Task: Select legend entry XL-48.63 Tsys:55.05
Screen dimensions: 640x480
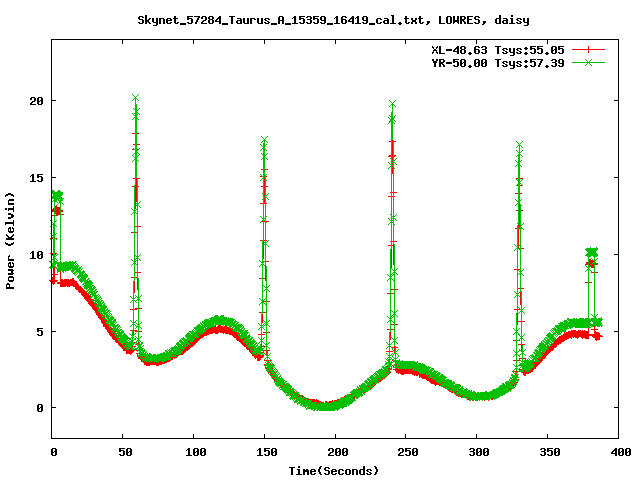Action: 498,50
